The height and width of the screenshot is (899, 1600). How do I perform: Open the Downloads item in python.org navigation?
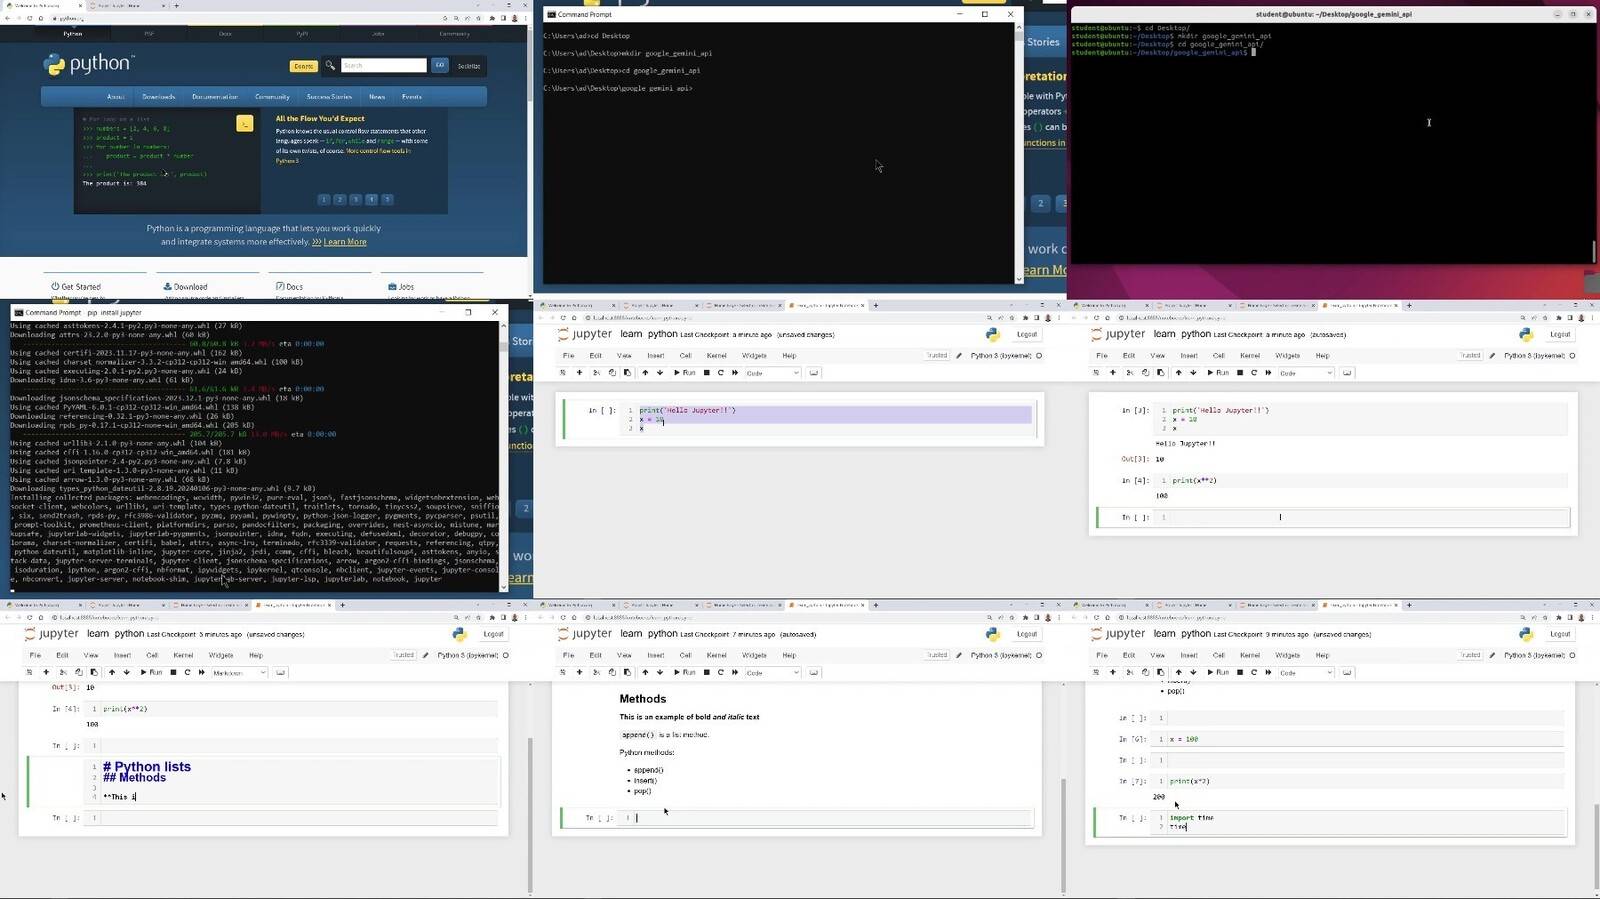tap(158, 97)
